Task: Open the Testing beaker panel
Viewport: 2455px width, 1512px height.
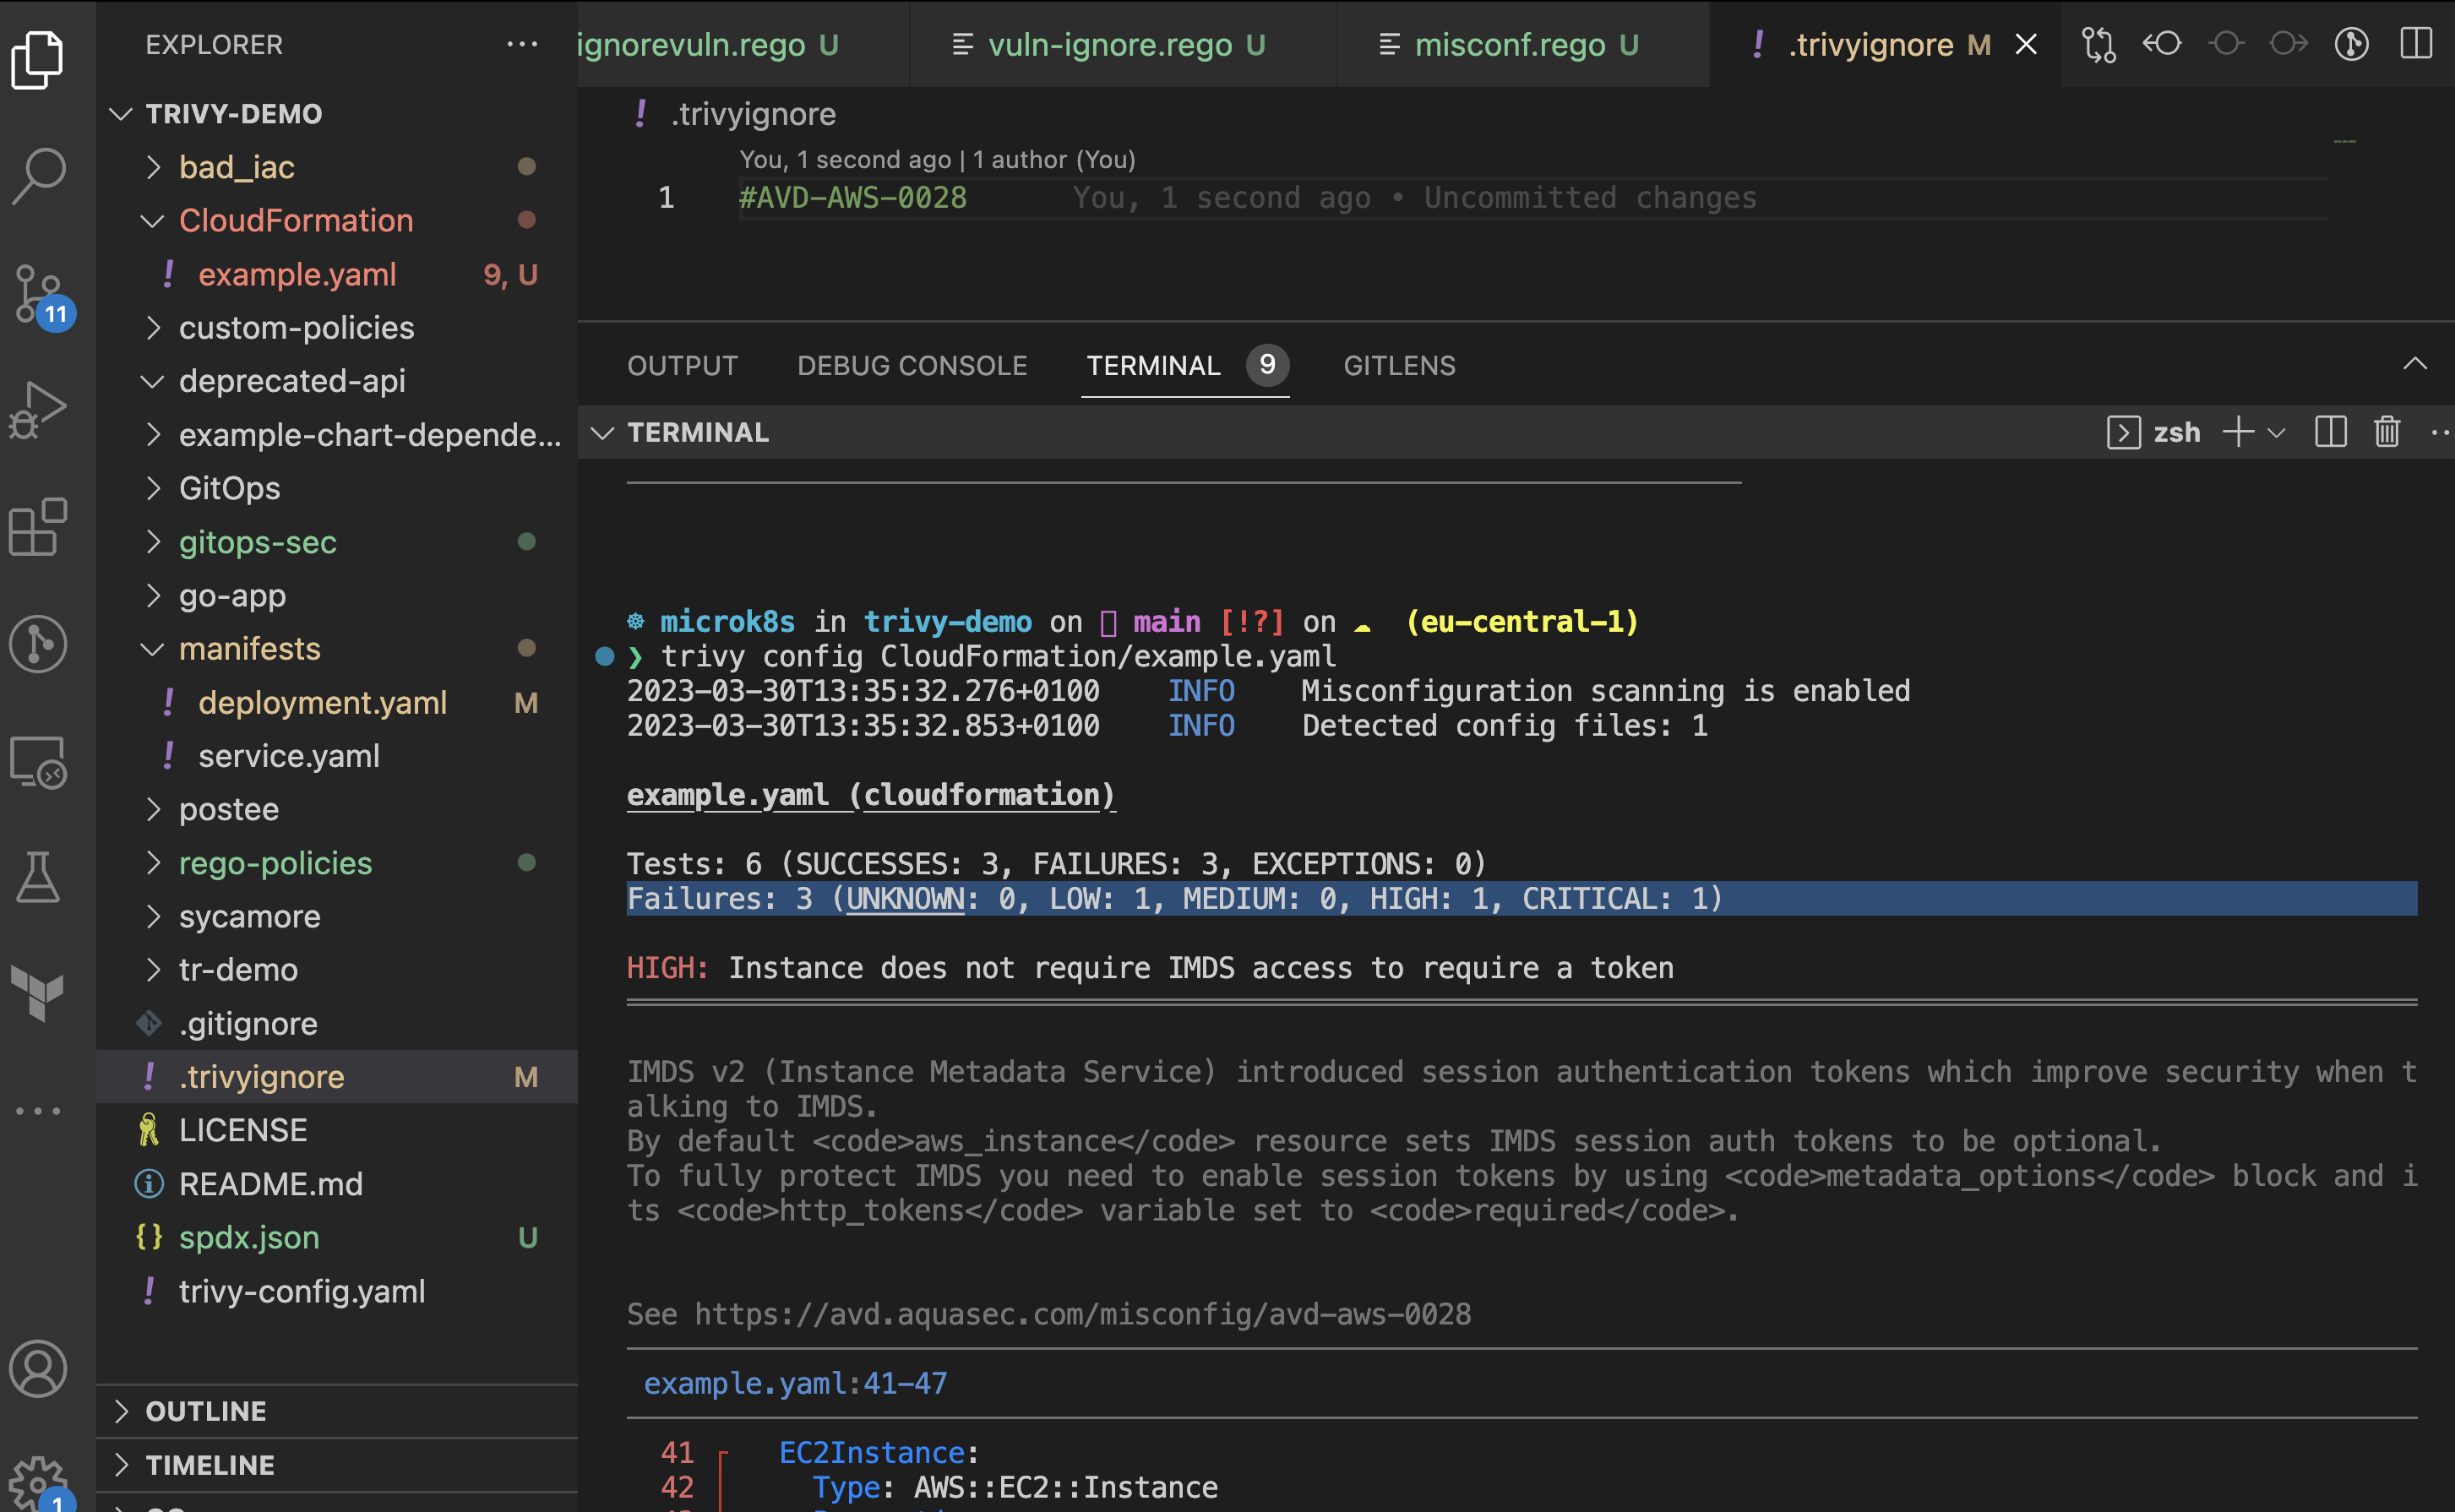Action: coord(40,878)
